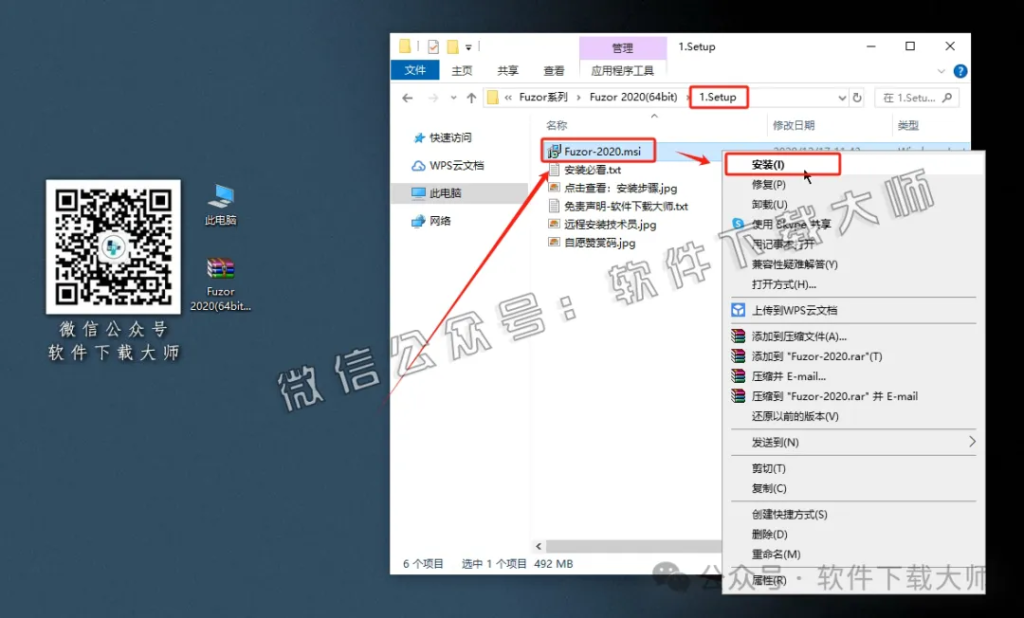Screen dimensions: 1024x618
Task: Click Fuzor 2020(64bit) breadcrumb
Action: tap(633, 97)
